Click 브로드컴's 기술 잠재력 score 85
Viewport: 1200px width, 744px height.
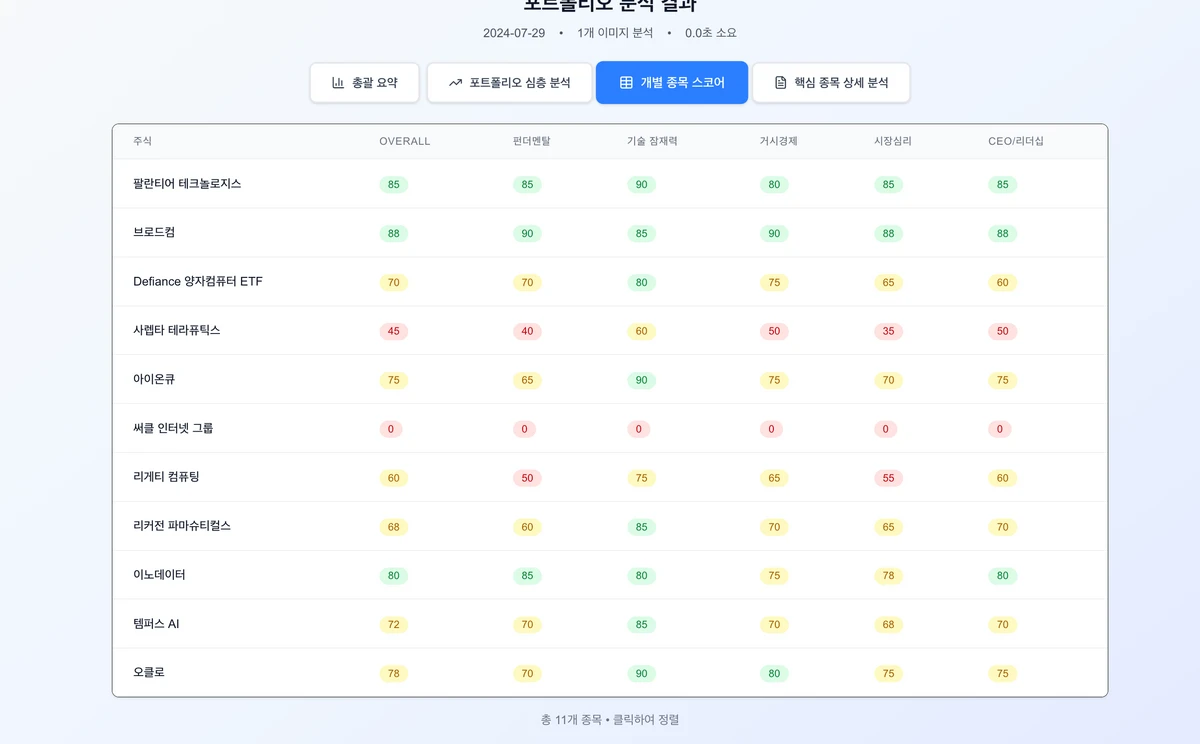click(641, 234)
